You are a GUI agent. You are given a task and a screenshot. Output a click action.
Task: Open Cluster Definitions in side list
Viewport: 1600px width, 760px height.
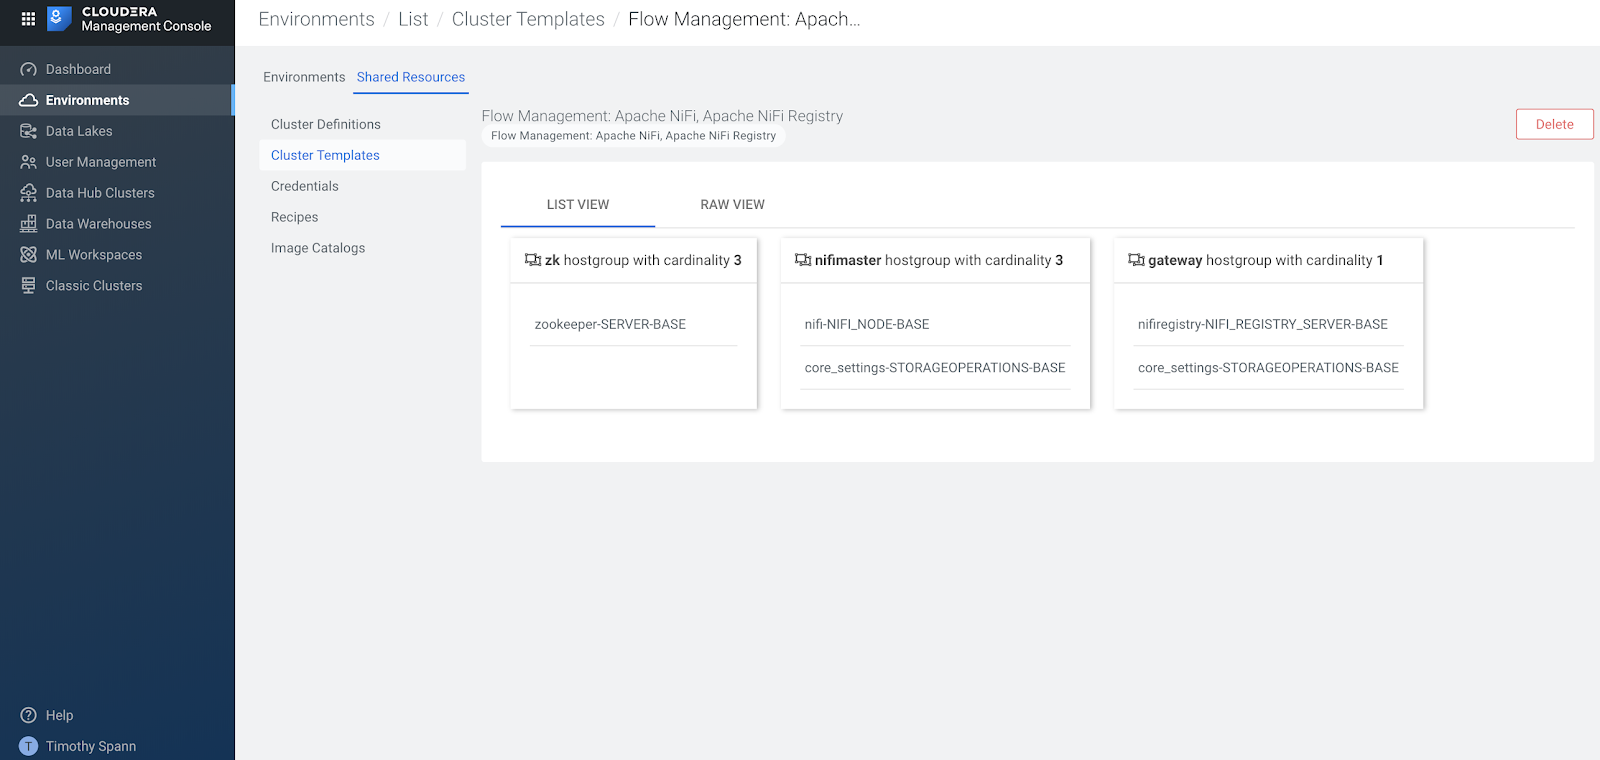(362, 124)
